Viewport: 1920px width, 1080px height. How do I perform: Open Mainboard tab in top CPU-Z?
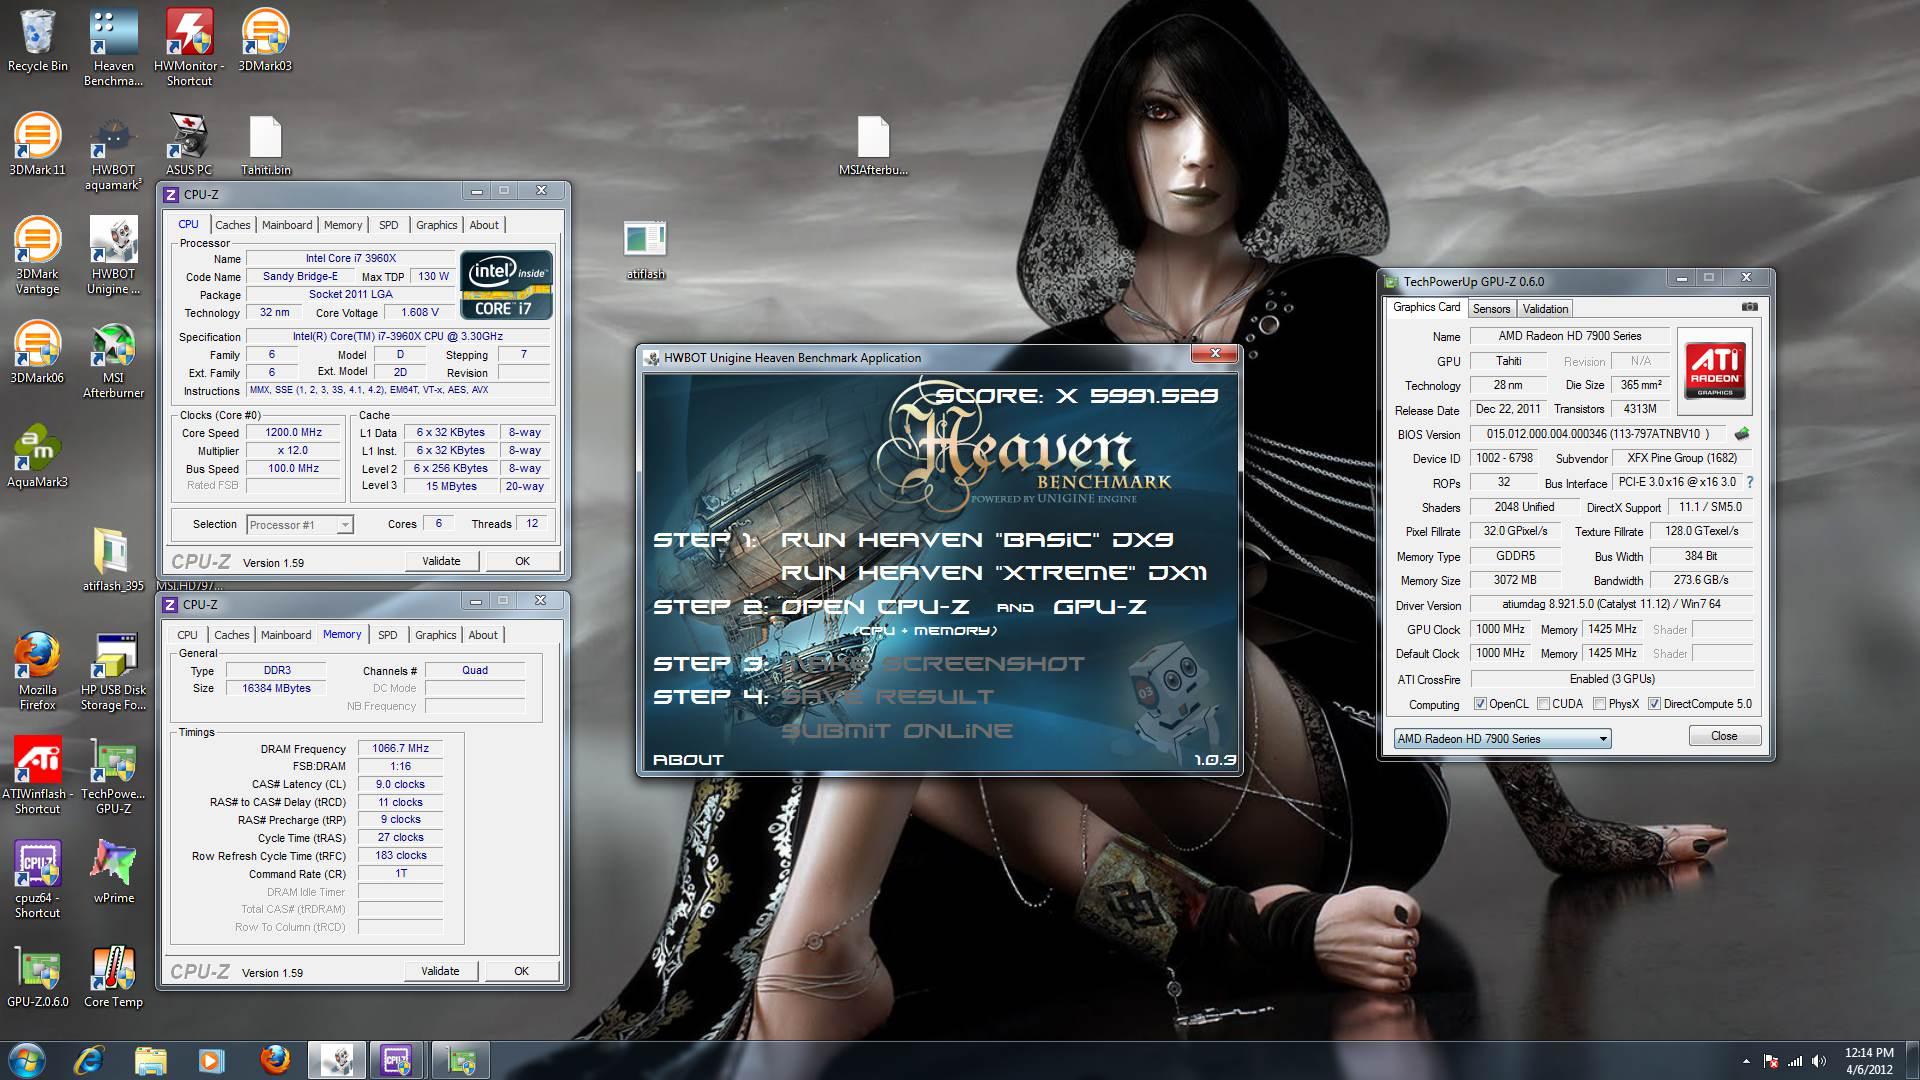(287, 225)
